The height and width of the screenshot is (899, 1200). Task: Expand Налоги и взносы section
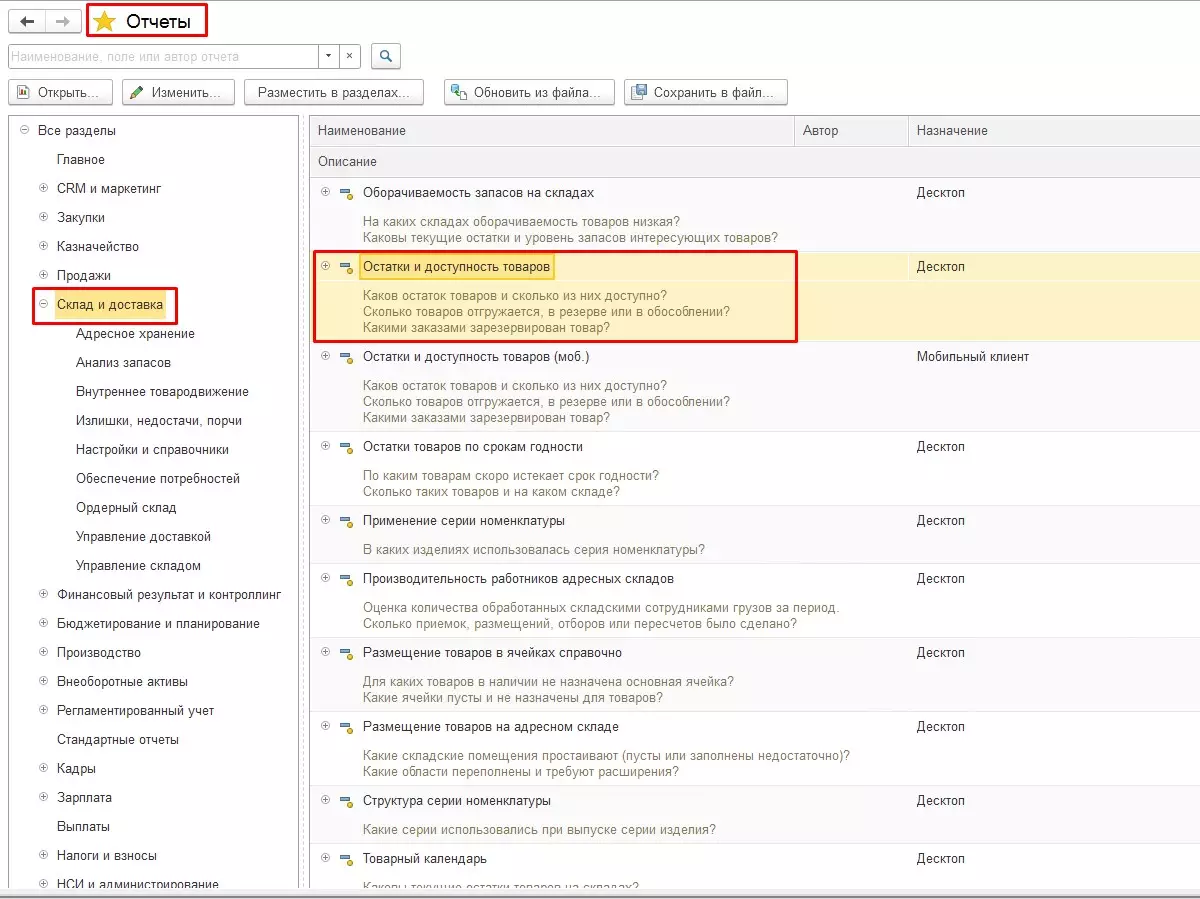tap(43, 855)
